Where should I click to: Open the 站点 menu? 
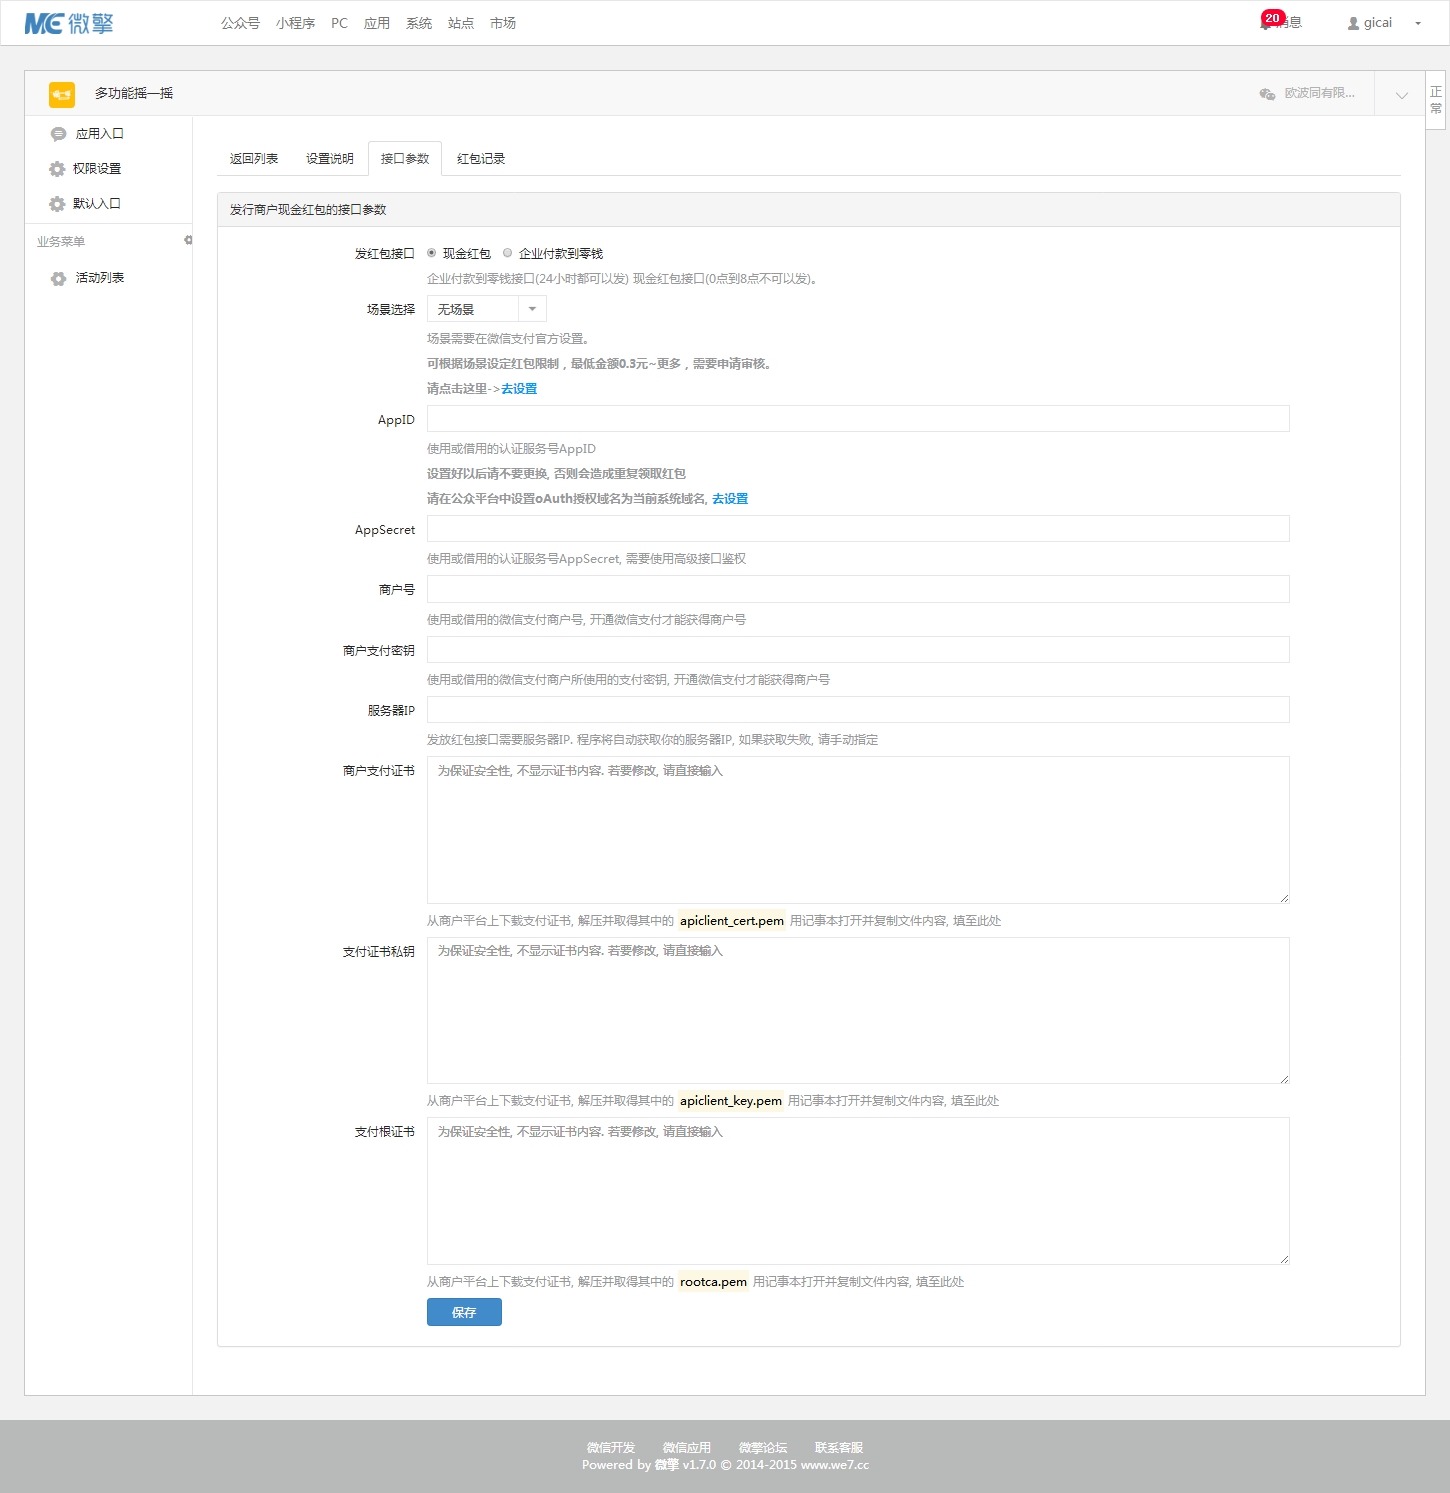[x=461, y=23]
